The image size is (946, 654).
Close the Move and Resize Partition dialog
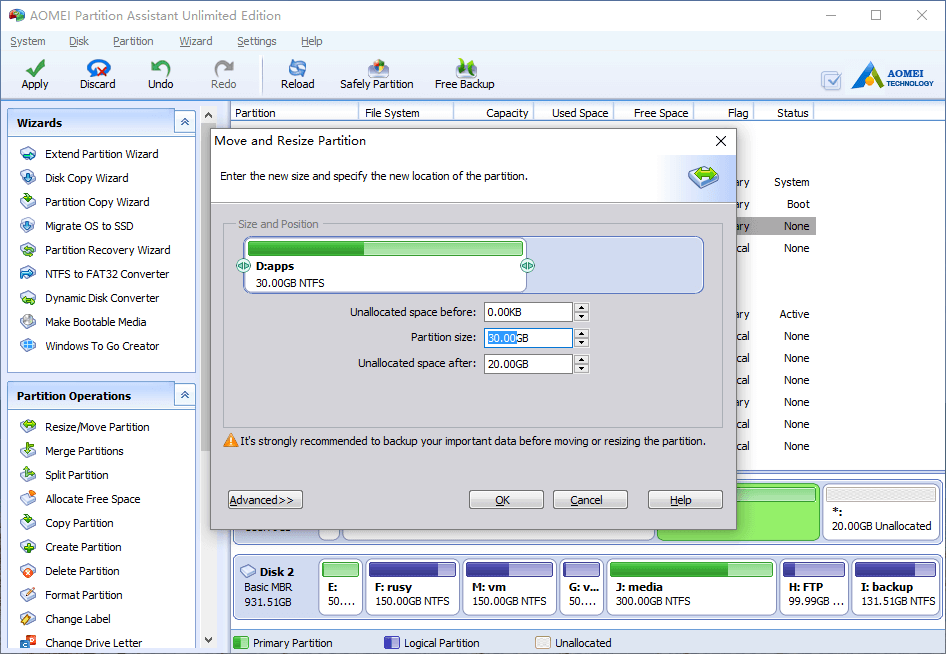pos(720,141)
